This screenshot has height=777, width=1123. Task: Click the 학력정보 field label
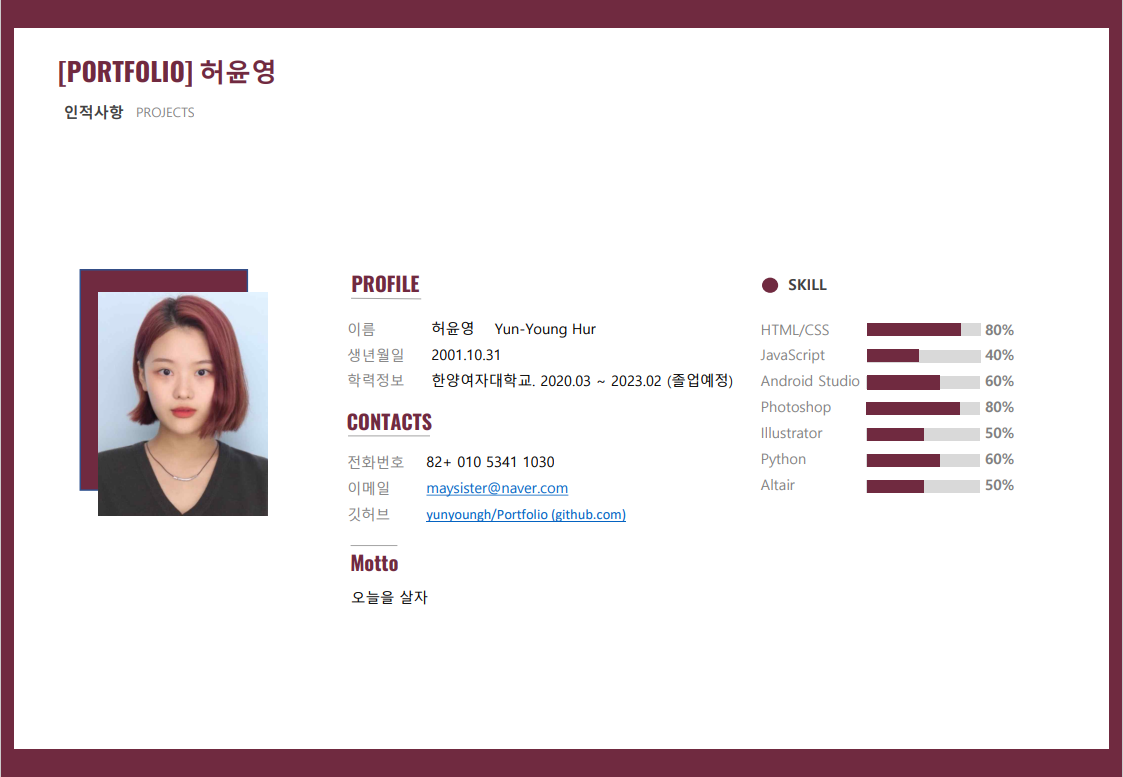[x=376, y=380]
